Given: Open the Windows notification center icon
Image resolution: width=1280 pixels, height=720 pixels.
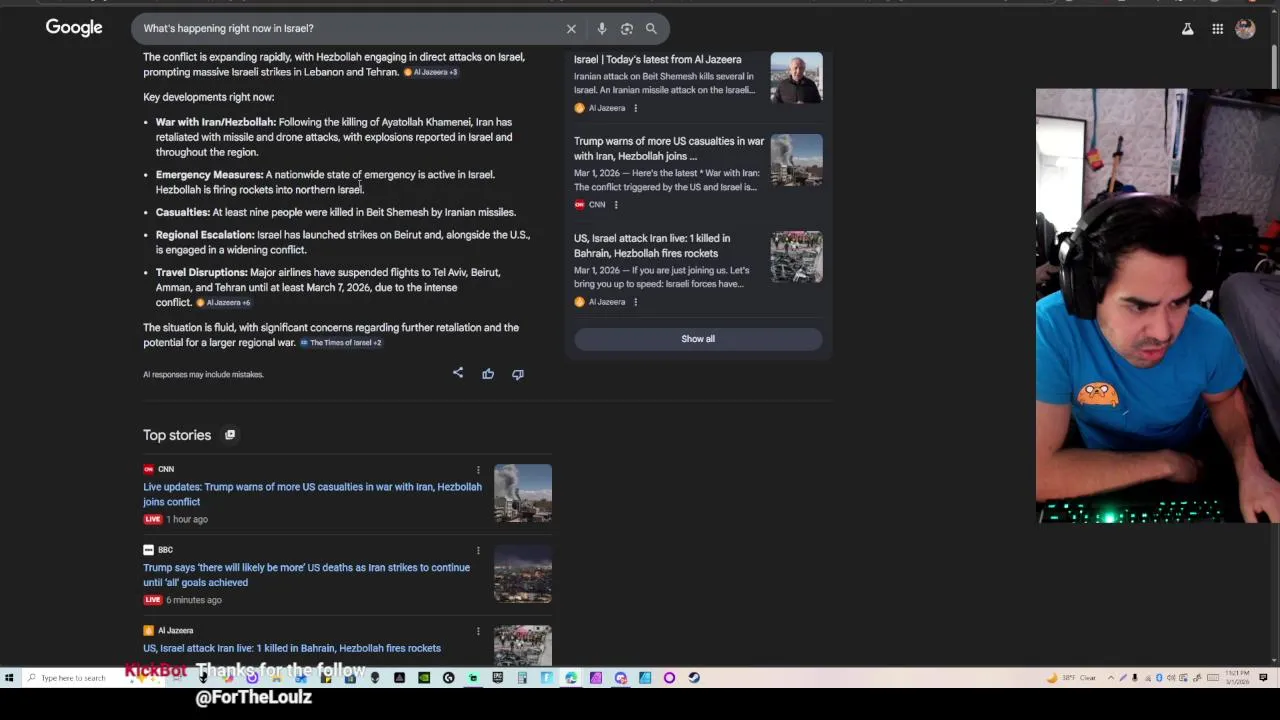Looking at the screenshot, I should click(1263, 678).
